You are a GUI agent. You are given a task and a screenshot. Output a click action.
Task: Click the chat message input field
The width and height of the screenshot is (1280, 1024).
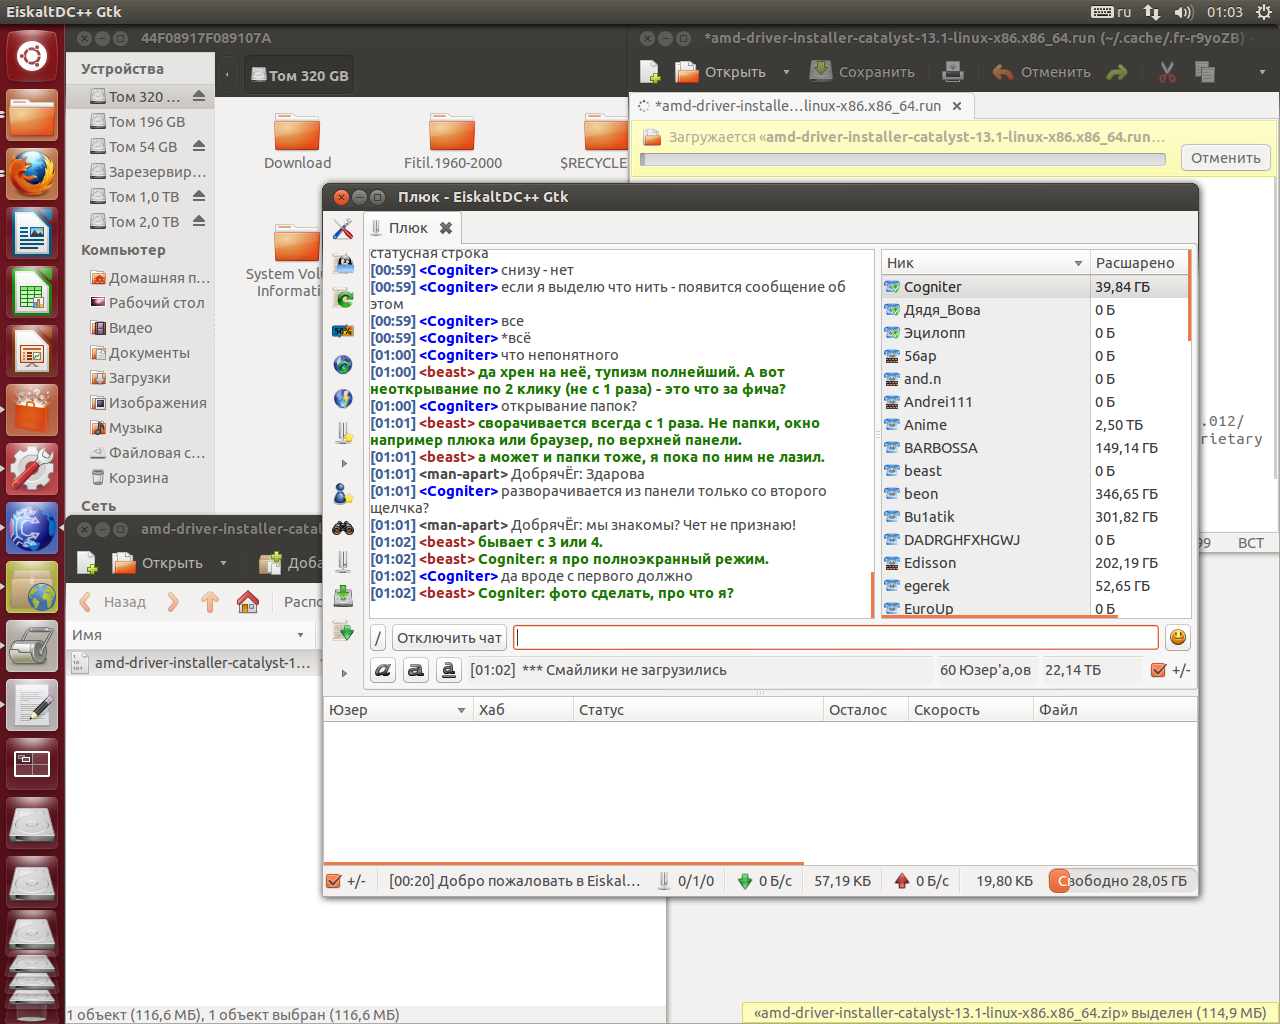836,638
